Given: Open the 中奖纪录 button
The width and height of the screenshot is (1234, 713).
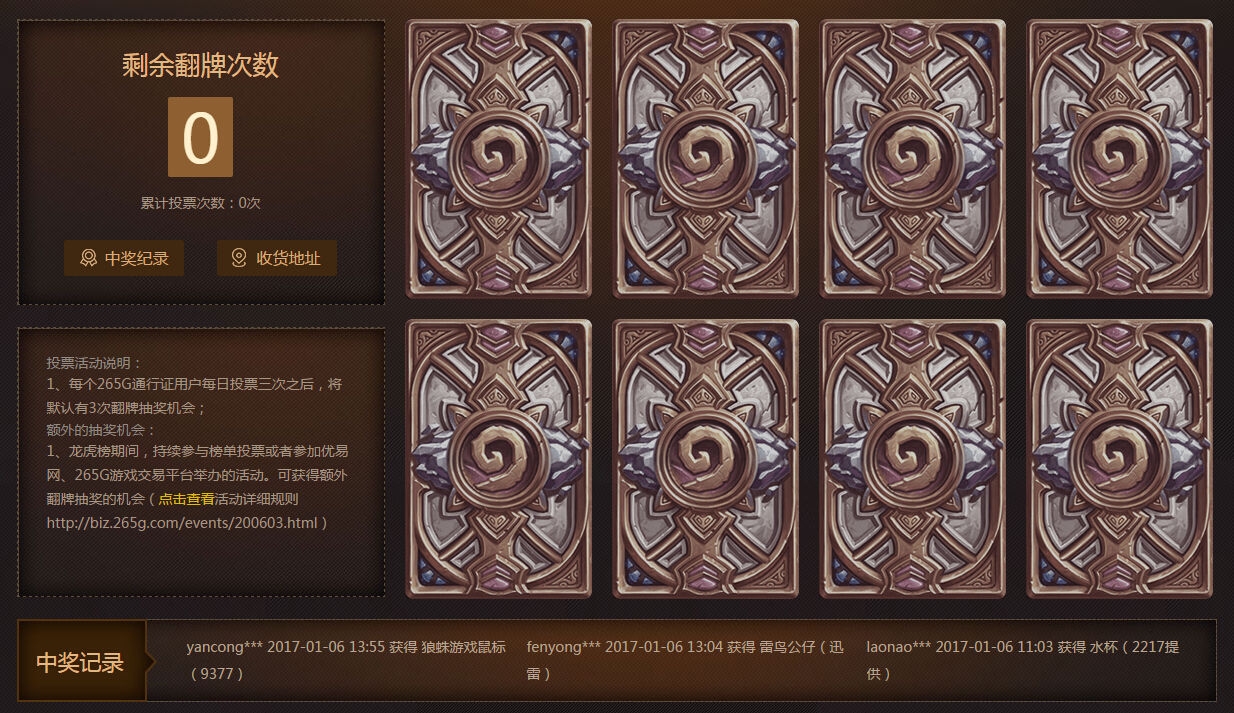Looking at the screenshot, I should pyautogui.click(x=124, y=258).
